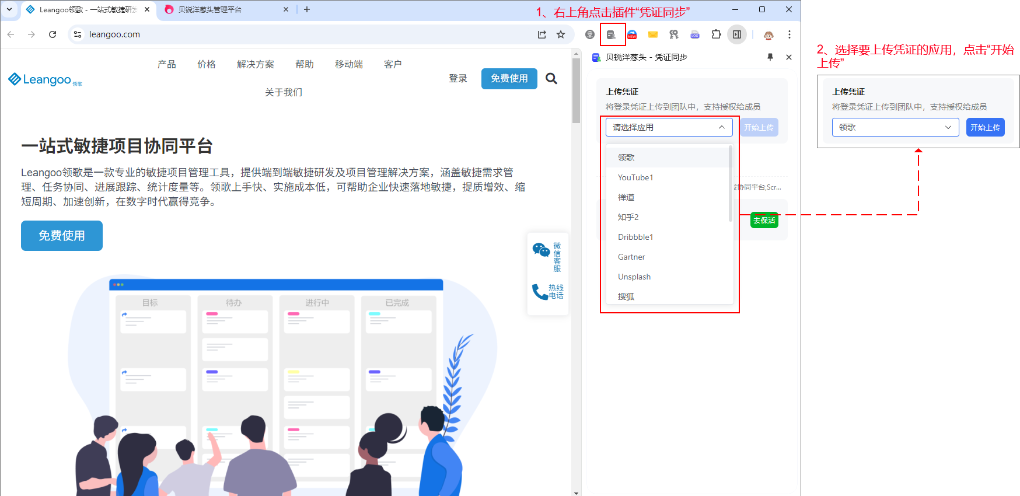Open the Chrome profile avatar
Image resolution: width=1020 pixels, height=496 pixels.
[768, 34]
